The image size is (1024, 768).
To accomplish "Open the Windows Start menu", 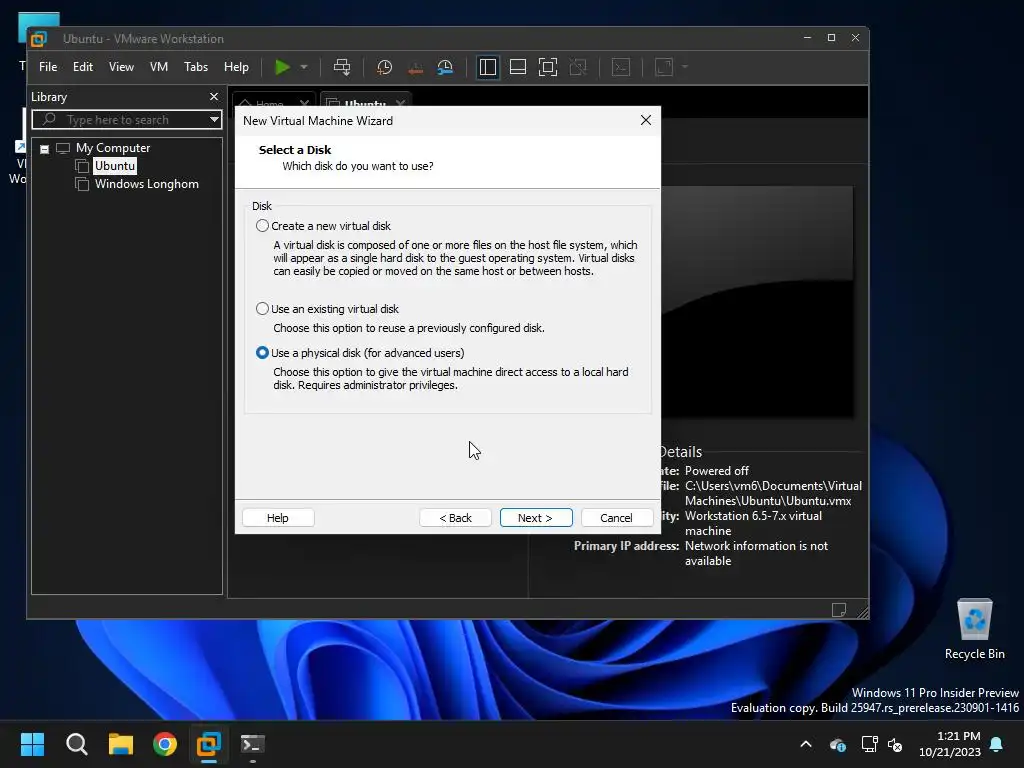I will click(32, 744).
